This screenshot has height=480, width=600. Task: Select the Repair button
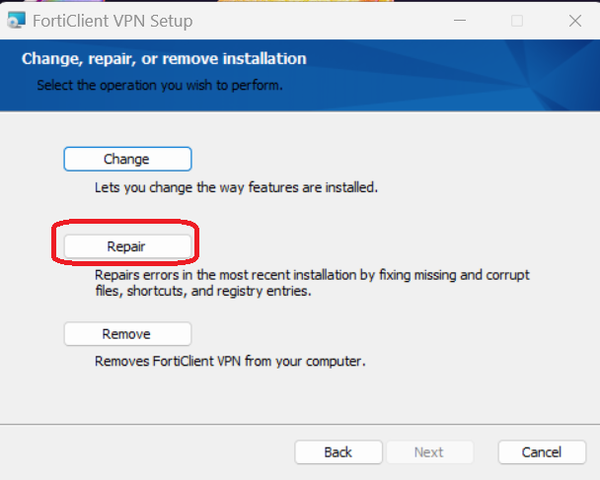point(127,246)
